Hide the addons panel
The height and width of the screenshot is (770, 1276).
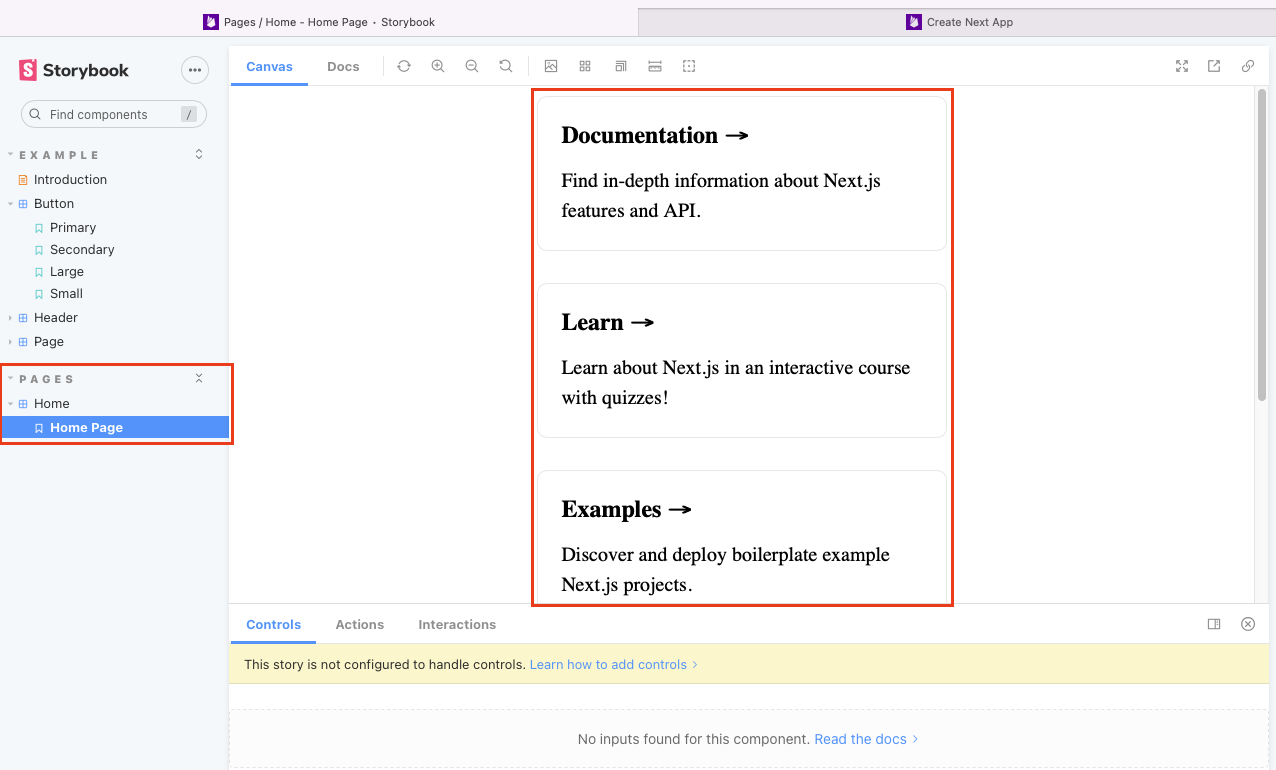click(x=1248, y=624)
